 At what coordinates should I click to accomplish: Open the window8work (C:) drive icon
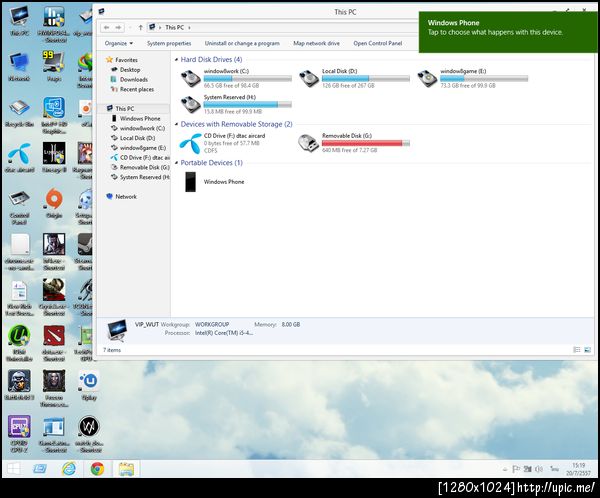point(190,78)
